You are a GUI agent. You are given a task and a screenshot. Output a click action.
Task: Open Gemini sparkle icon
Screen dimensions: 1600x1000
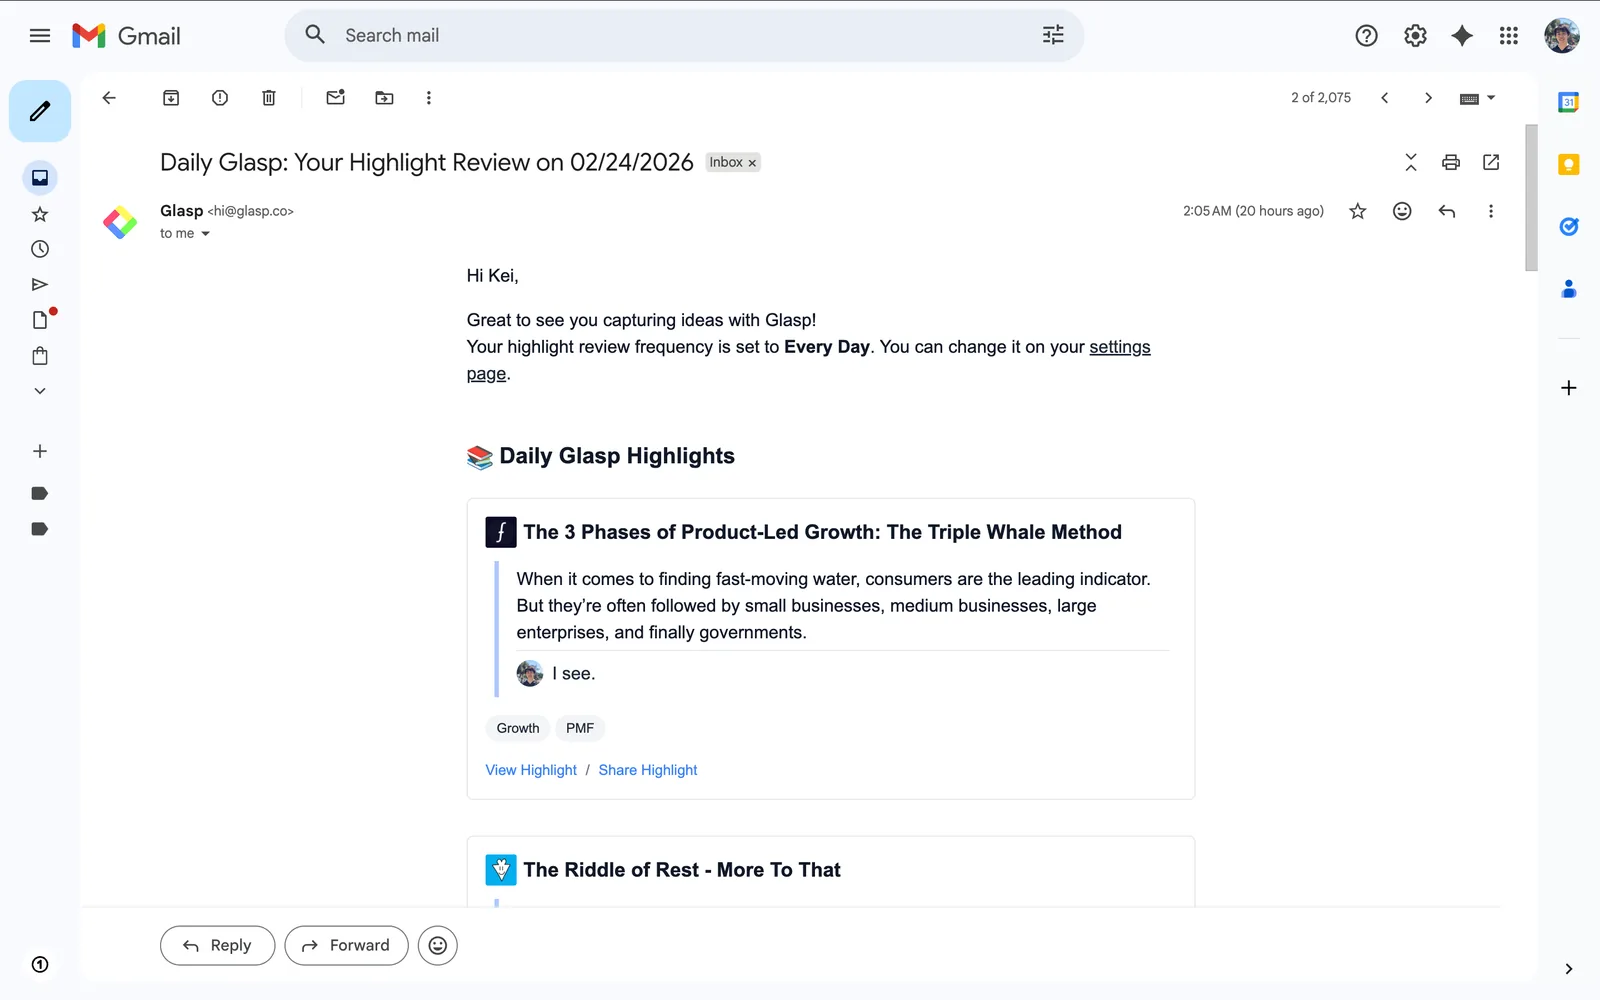(x=1462, y=36)
